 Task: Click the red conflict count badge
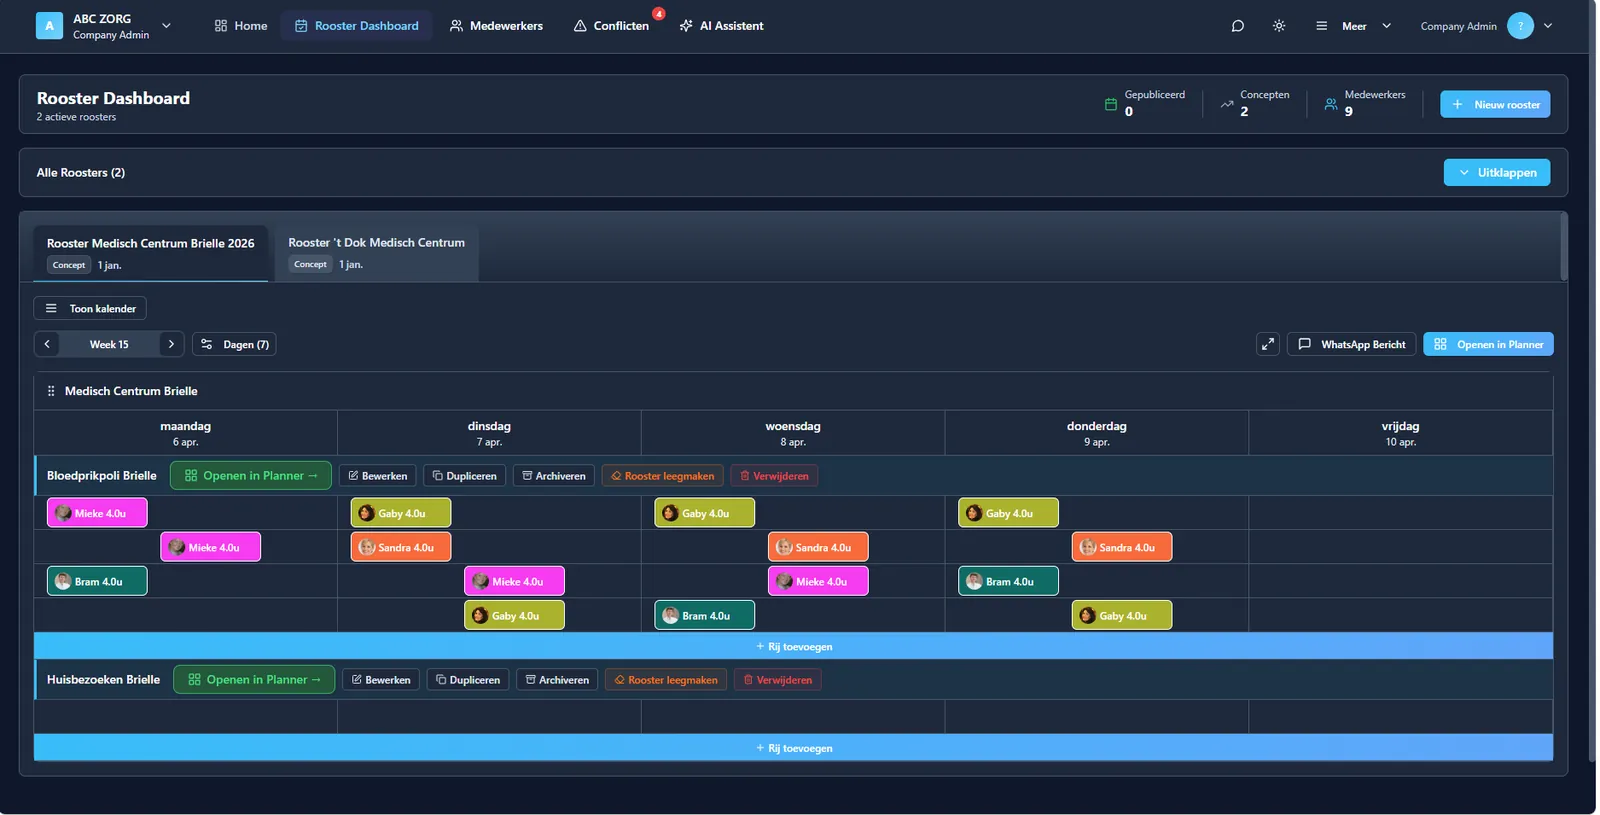(x=659, y=14)
